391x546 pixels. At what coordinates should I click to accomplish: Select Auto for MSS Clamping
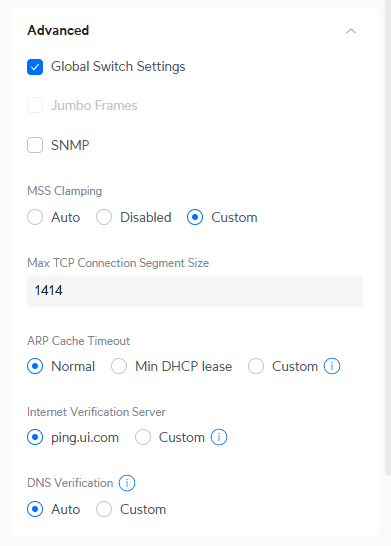point(35,217)
